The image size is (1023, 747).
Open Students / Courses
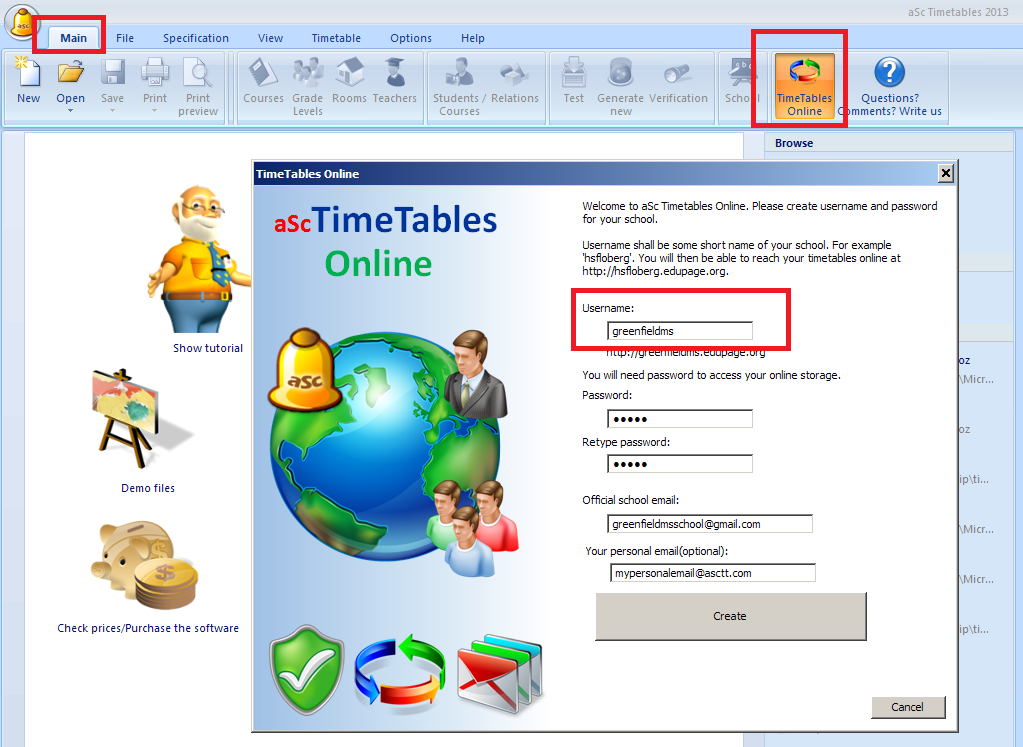[x=459, y=87]
